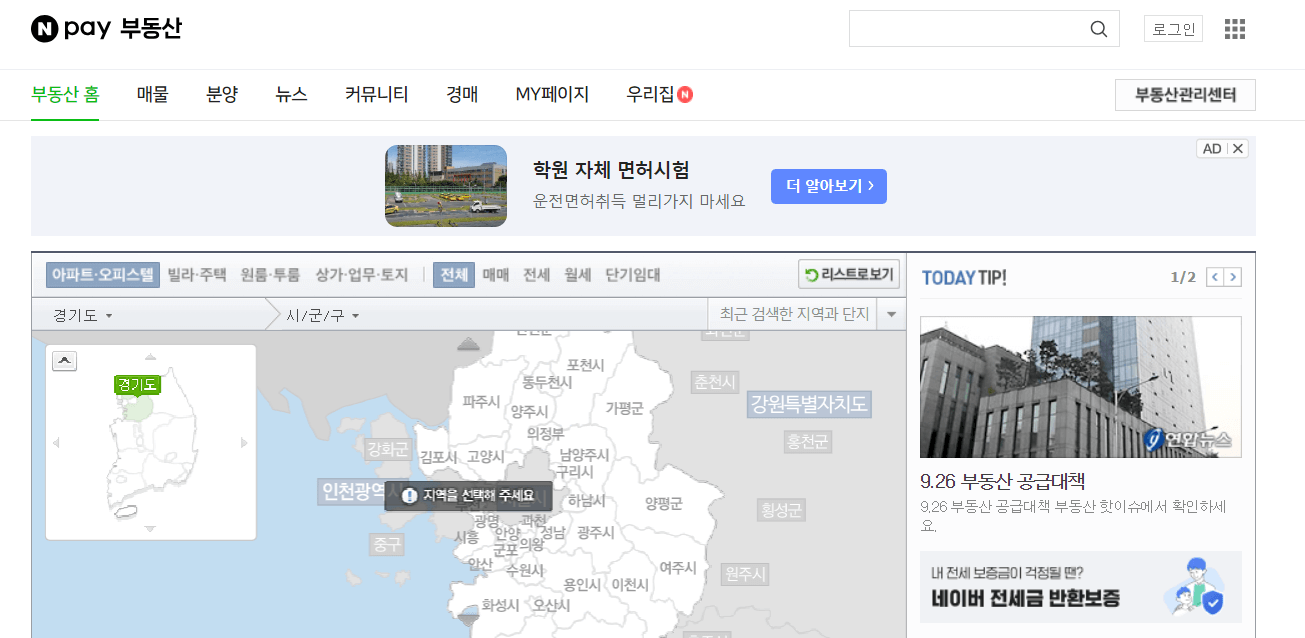
Task: Select the 월세 filter option
Action: point(578,274)
